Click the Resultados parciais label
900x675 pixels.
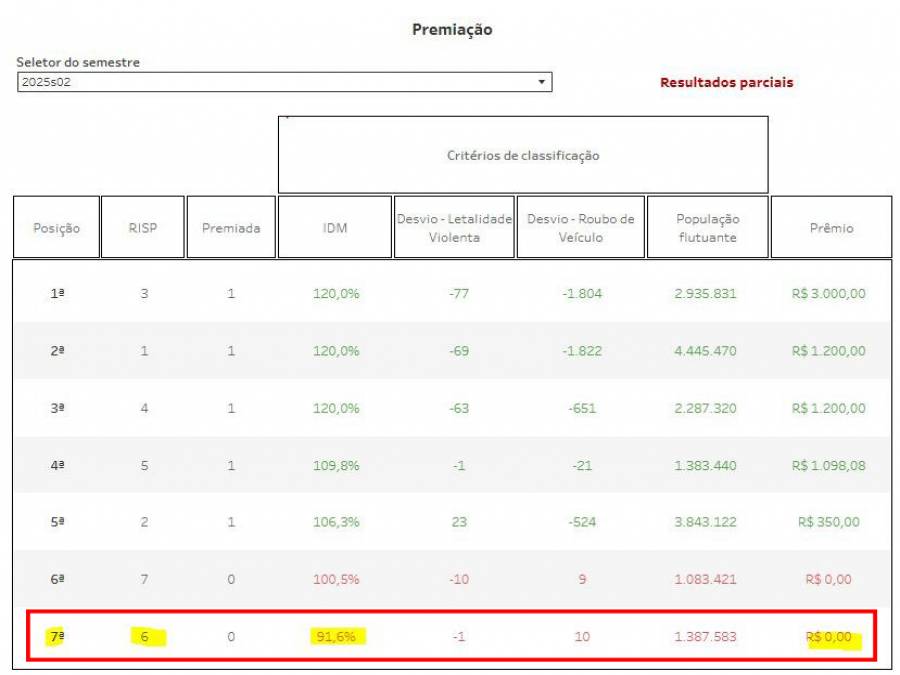click(726, 83)
